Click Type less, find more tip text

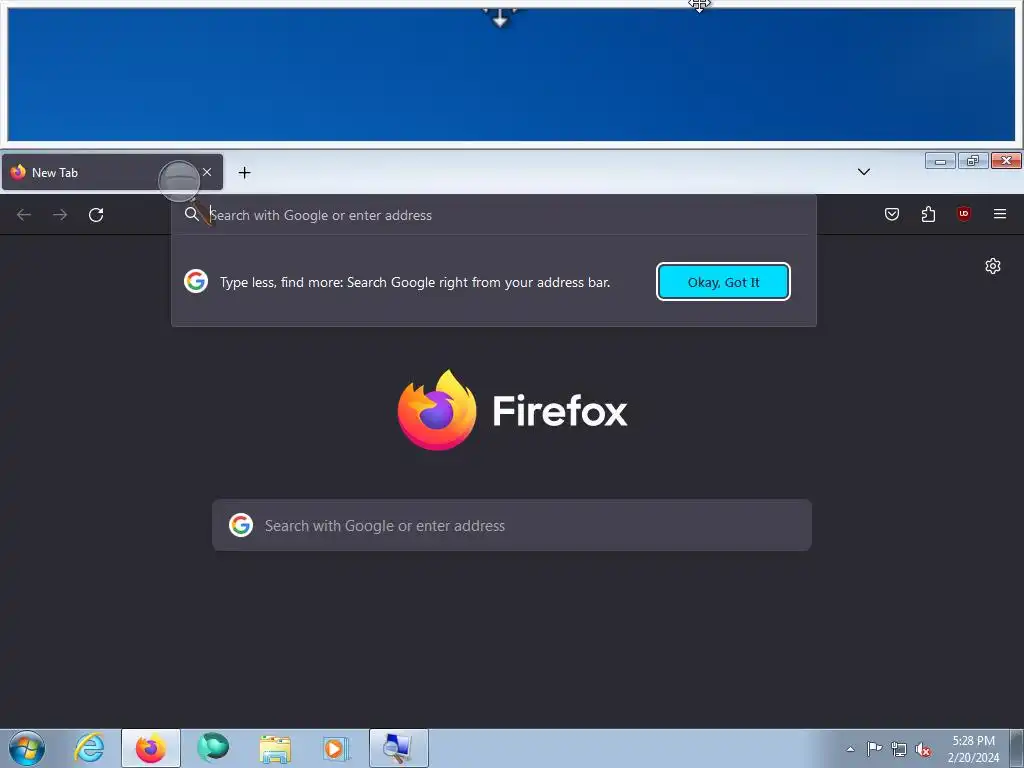pos(415,282)
